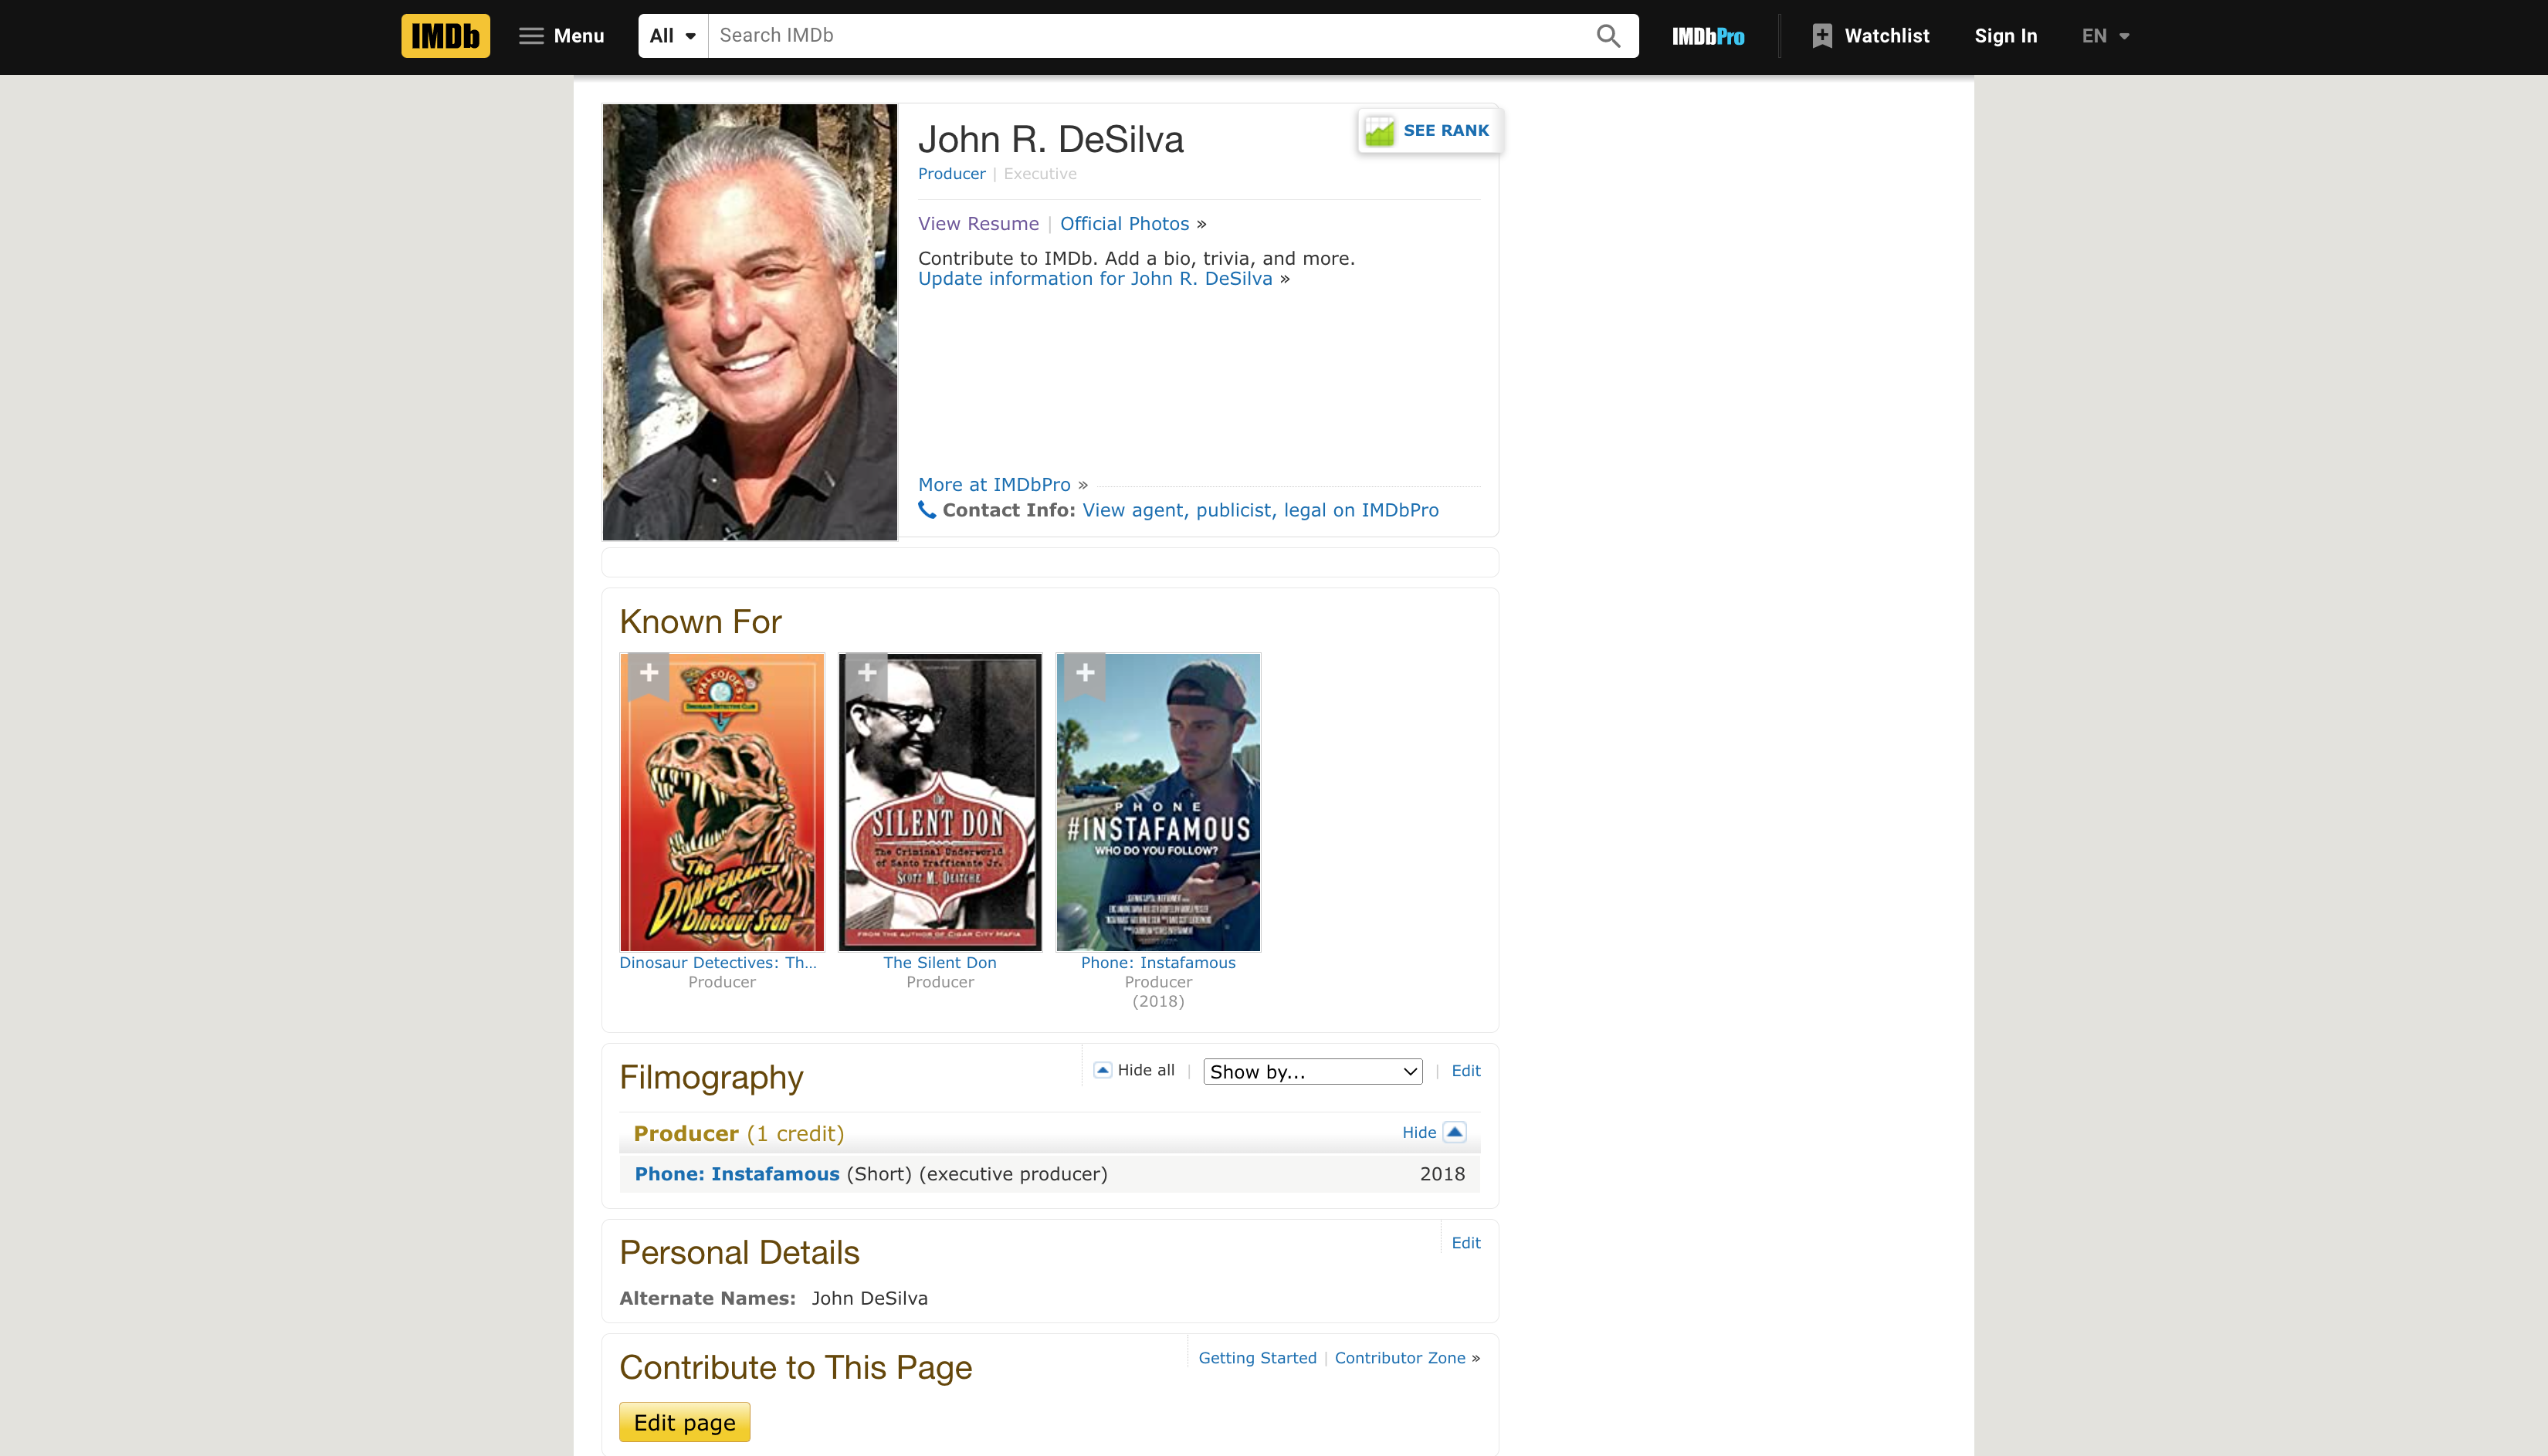Click the See Rank chart icon
2548x1456 pixels.
pos(1380,131)
